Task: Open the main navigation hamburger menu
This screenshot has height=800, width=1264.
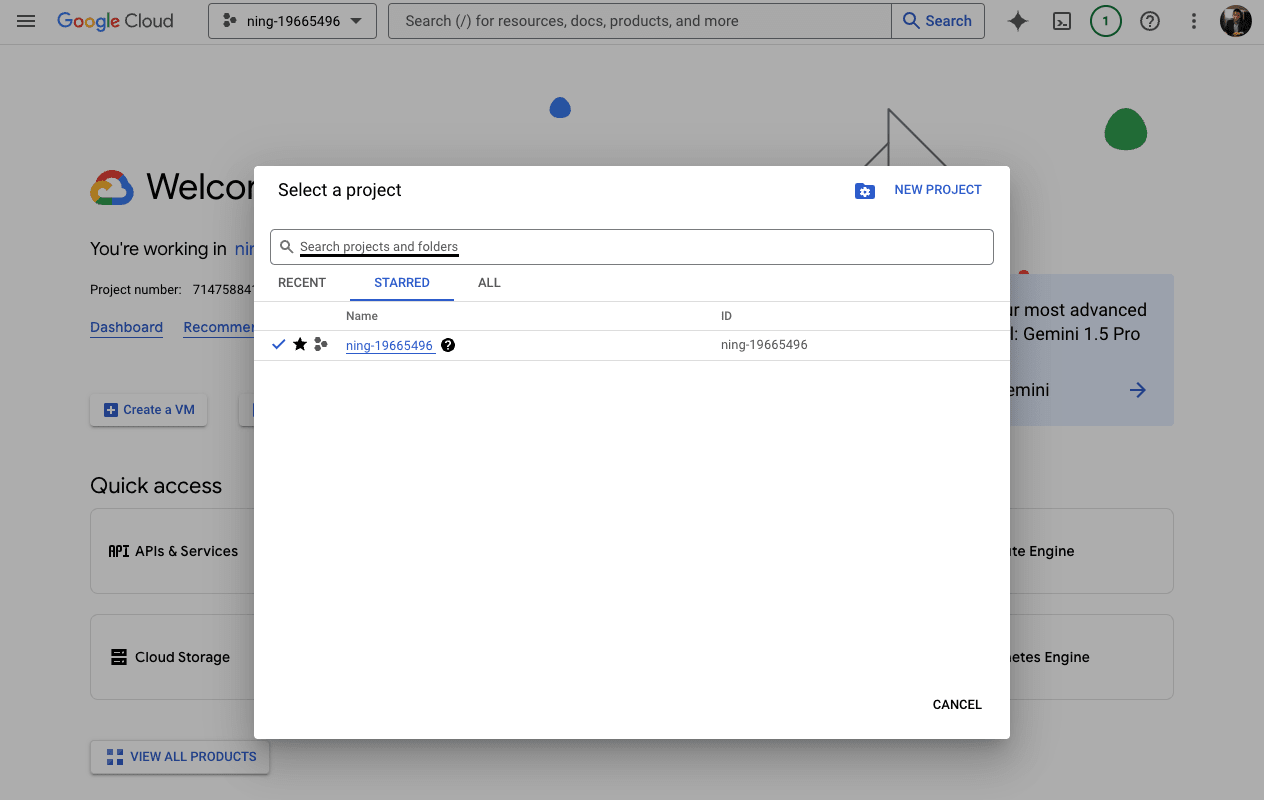Action: (x=26, y=21)
